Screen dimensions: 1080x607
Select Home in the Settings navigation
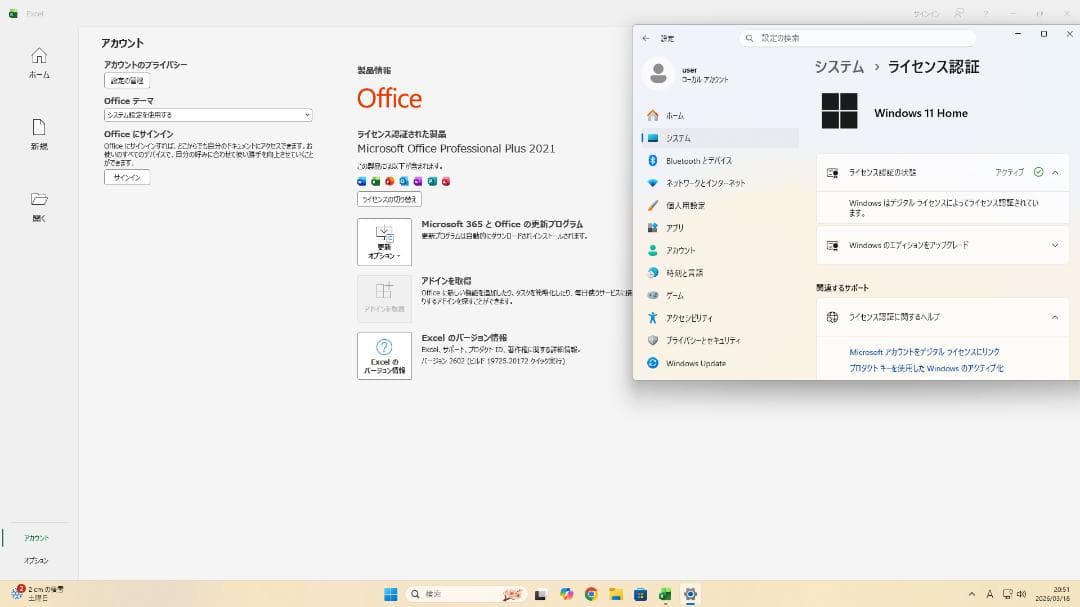678,115
